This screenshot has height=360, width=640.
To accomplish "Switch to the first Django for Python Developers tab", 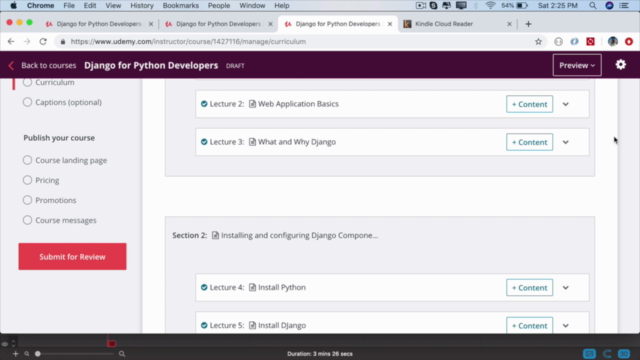I will tap(98, 24).
